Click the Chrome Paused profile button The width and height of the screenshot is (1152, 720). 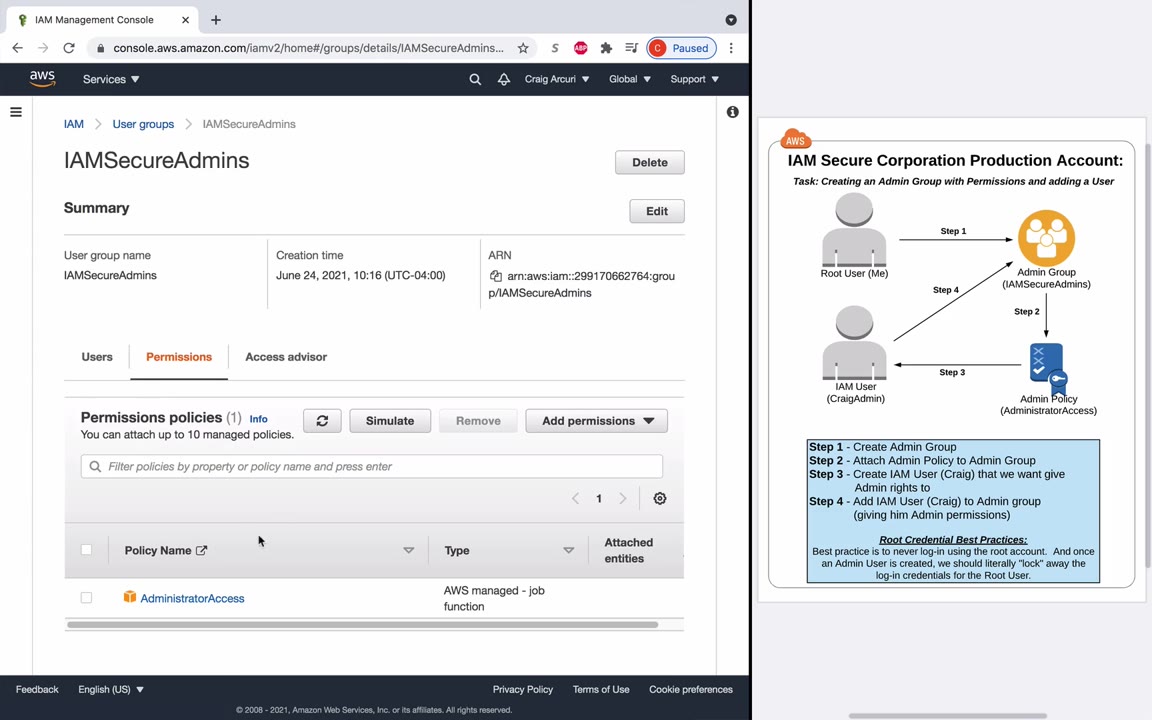[681, 48]
